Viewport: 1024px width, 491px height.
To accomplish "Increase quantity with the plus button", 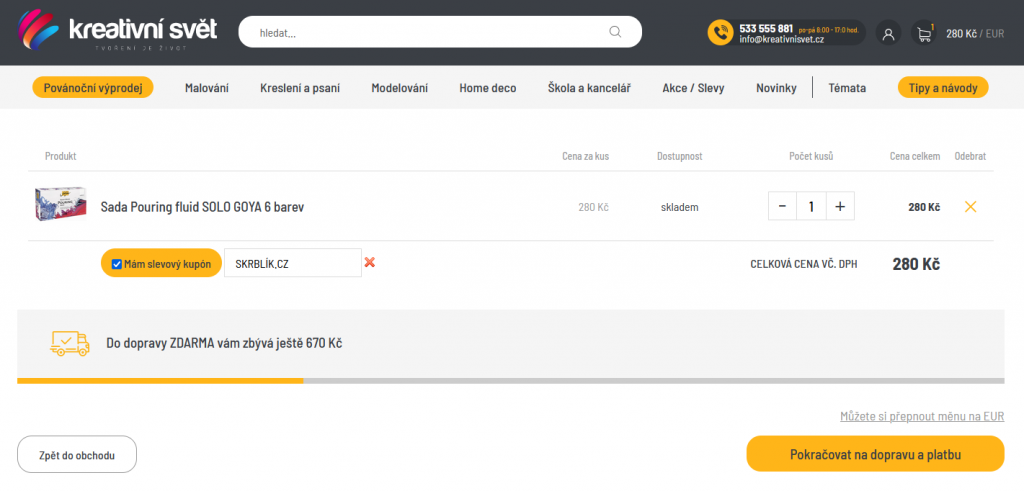I will click(840, 206).
